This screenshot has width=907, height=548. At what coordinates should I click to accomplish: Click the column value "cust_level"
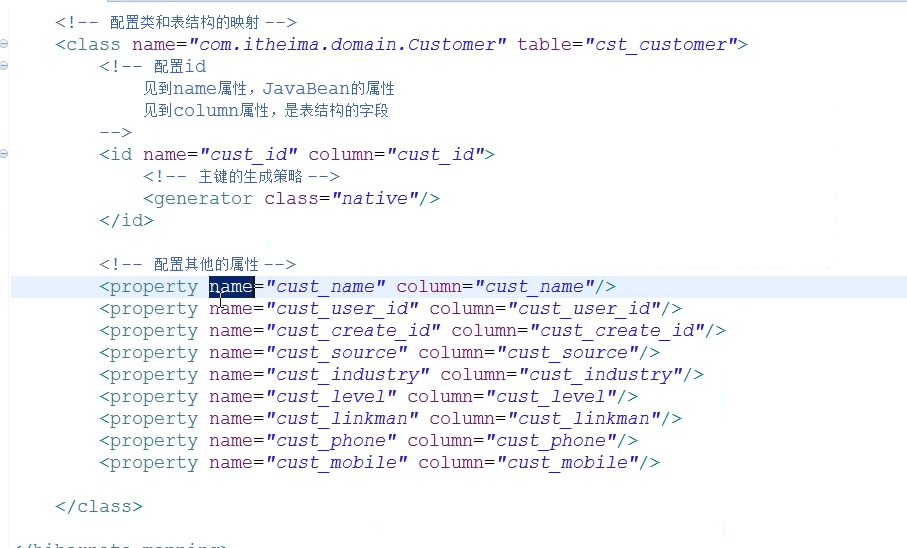[x=551, y=396]
